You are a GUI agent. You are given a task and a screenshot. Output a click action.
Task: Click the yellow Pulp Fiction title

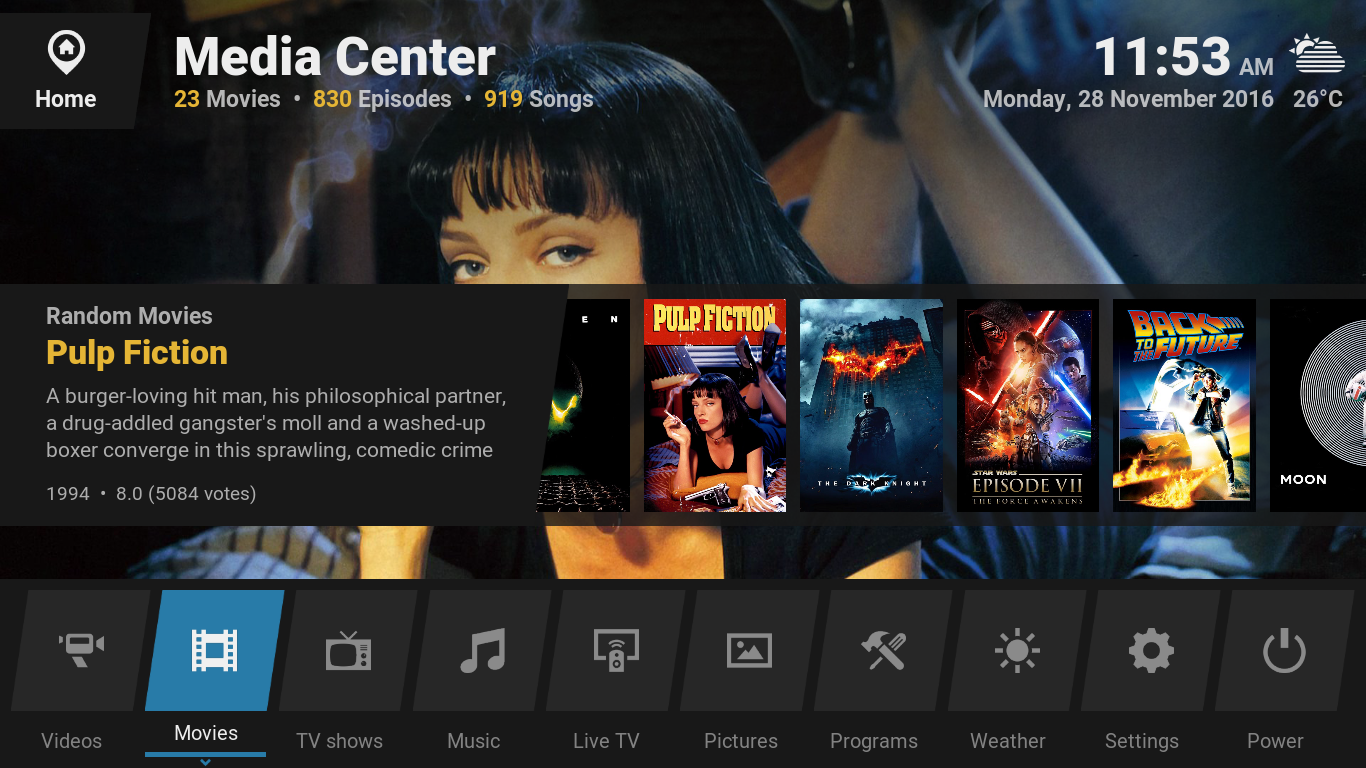point(137,353)
